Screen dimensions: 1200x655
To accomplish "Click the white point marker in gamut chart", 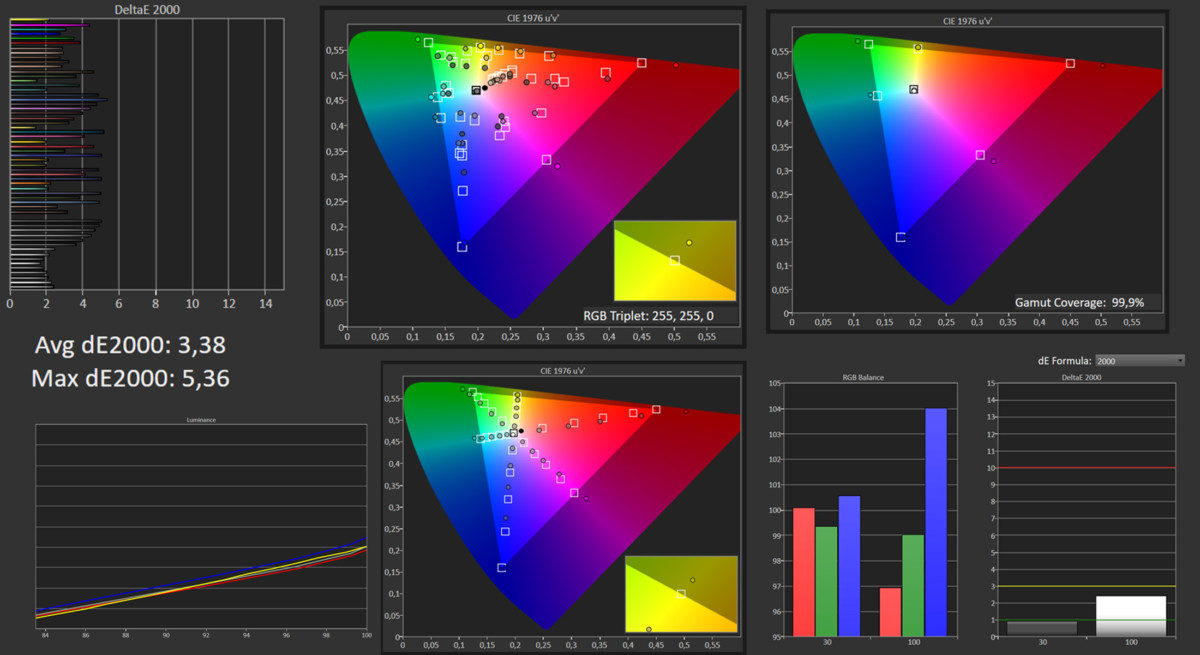I will pyautogui.click(x=913, y=89).
